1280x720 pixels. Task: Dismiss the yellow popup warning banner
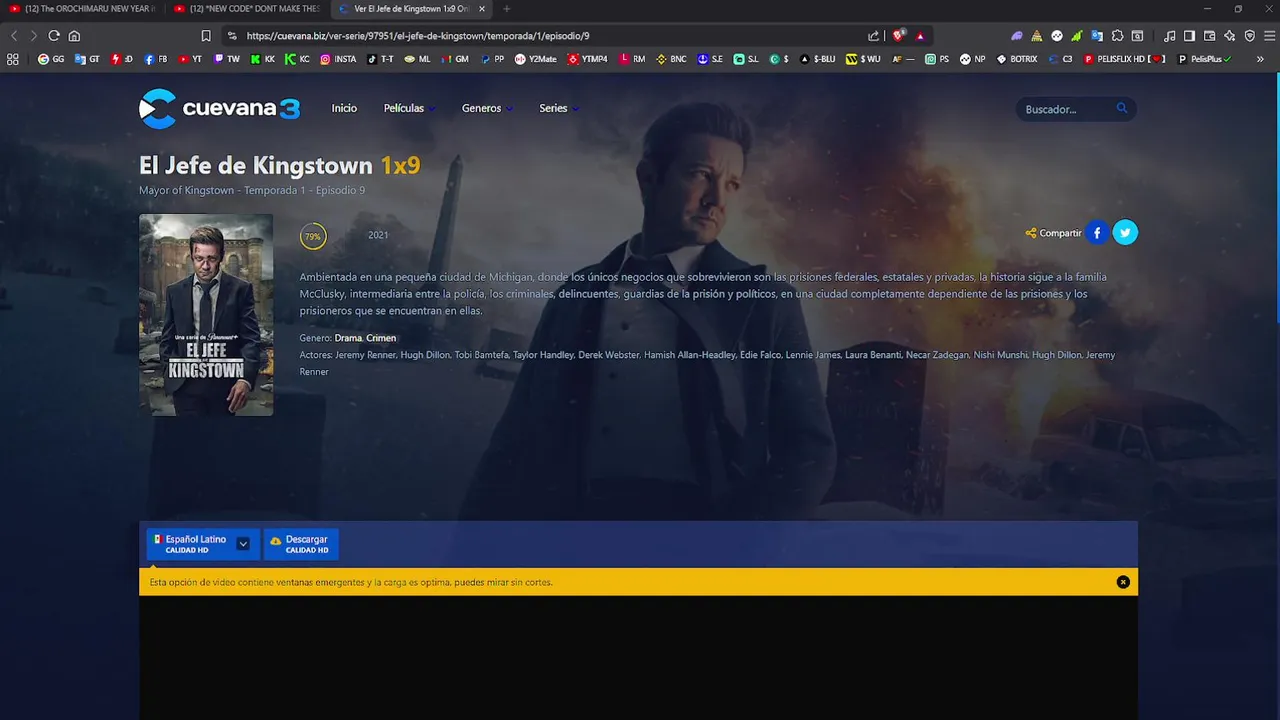click(x=1123, y=582)
